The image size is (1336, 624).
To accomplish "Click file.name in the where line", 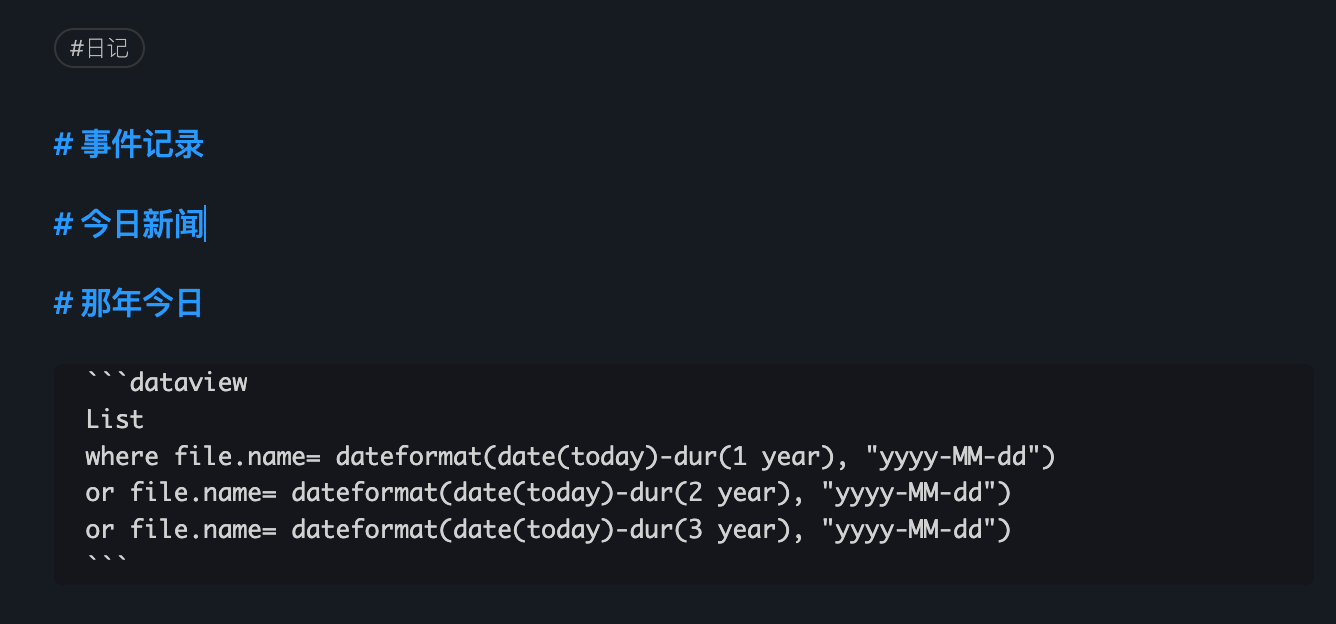I will (240, 457).
